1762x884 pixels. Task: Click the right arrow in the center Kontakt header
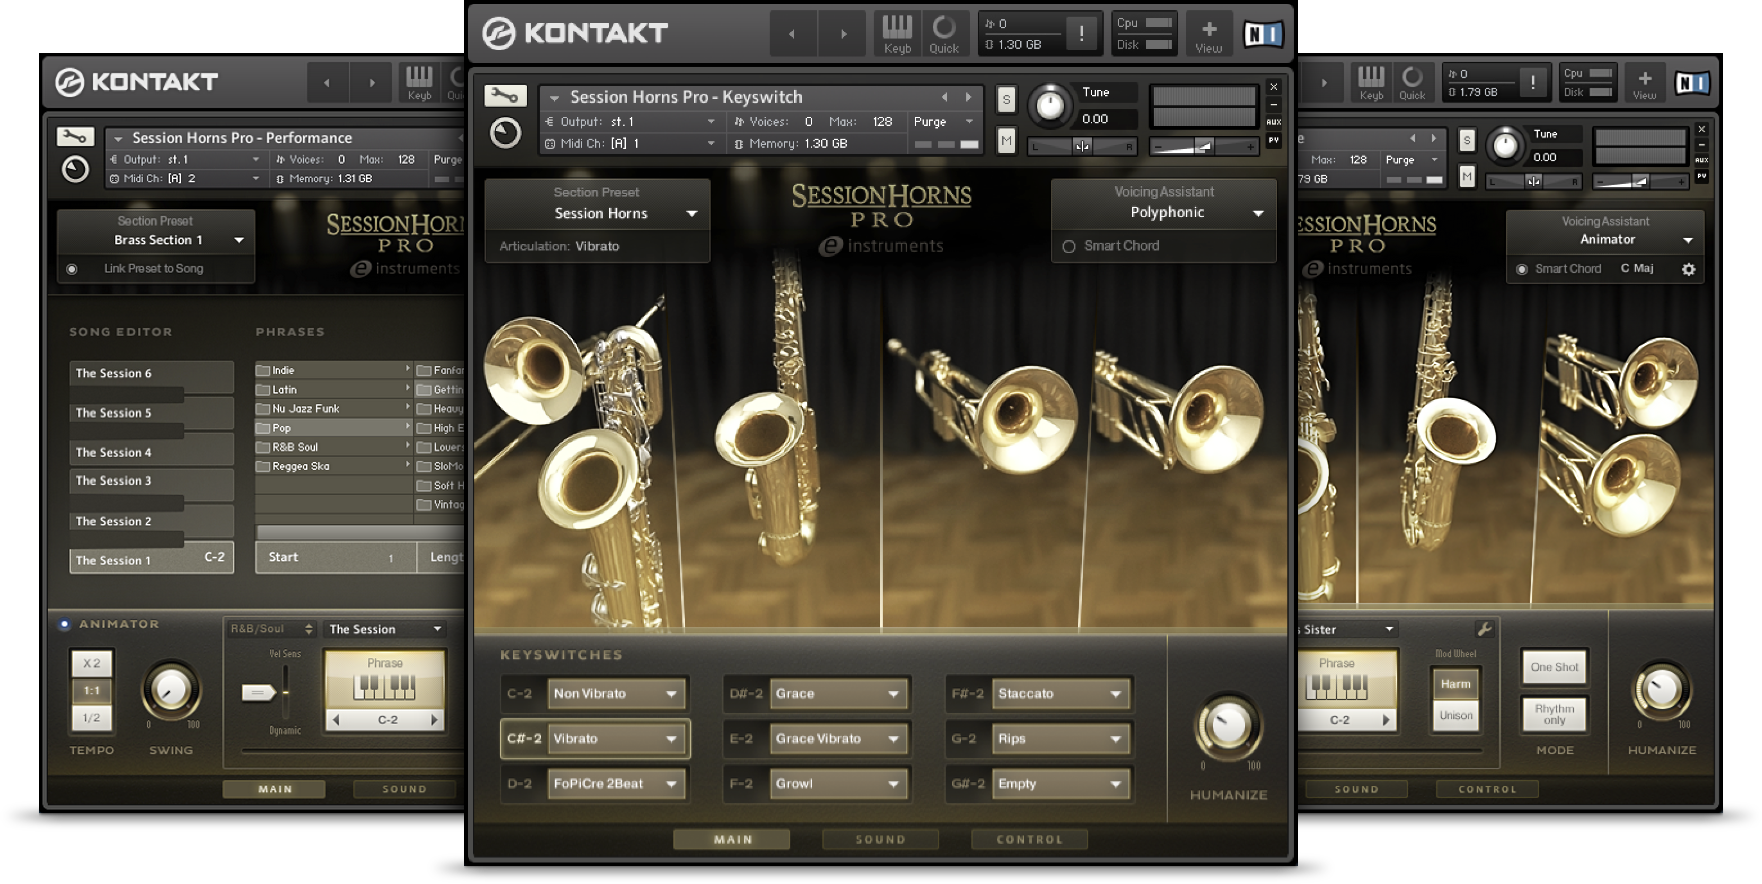(843, 34)
